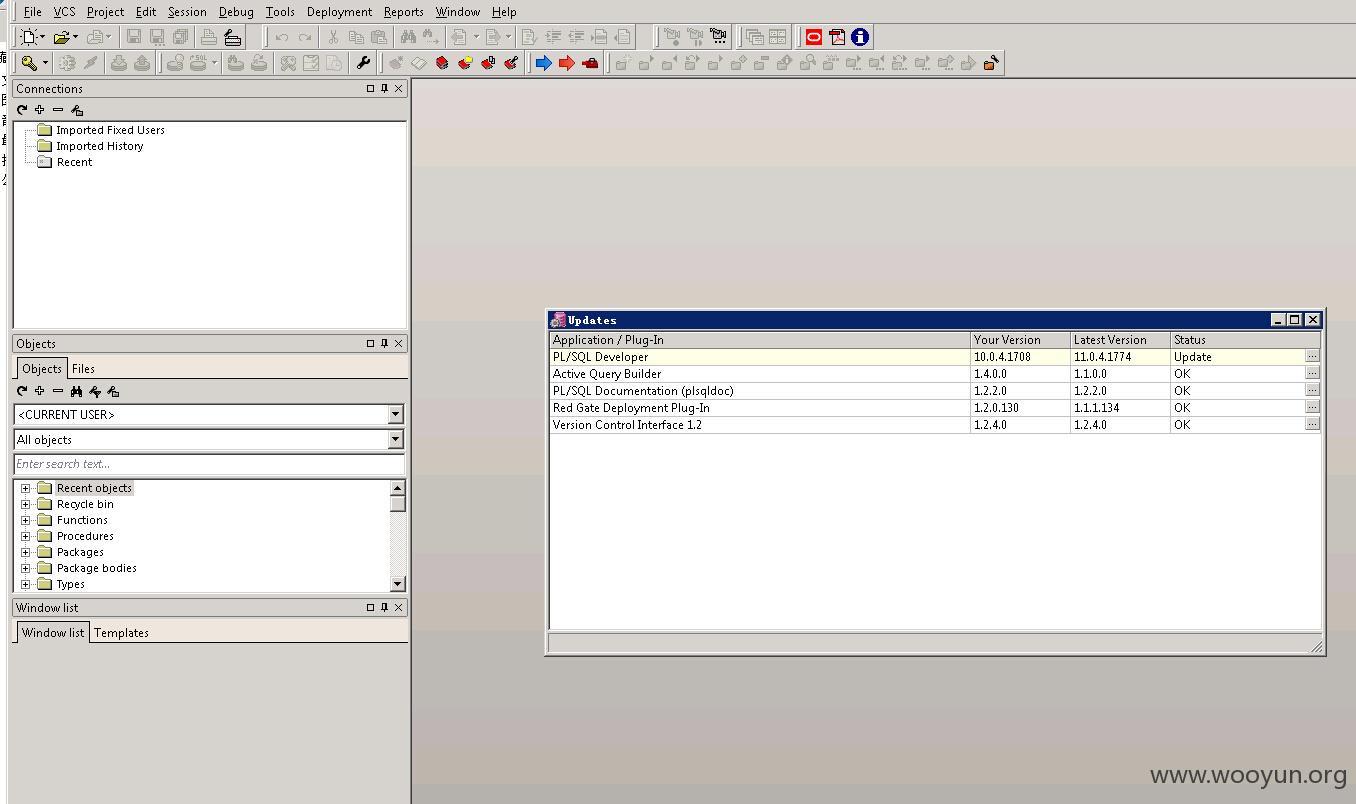
Task: Click the ellipsis button in PL/SQL Developer row
Action: (1312, 356)
